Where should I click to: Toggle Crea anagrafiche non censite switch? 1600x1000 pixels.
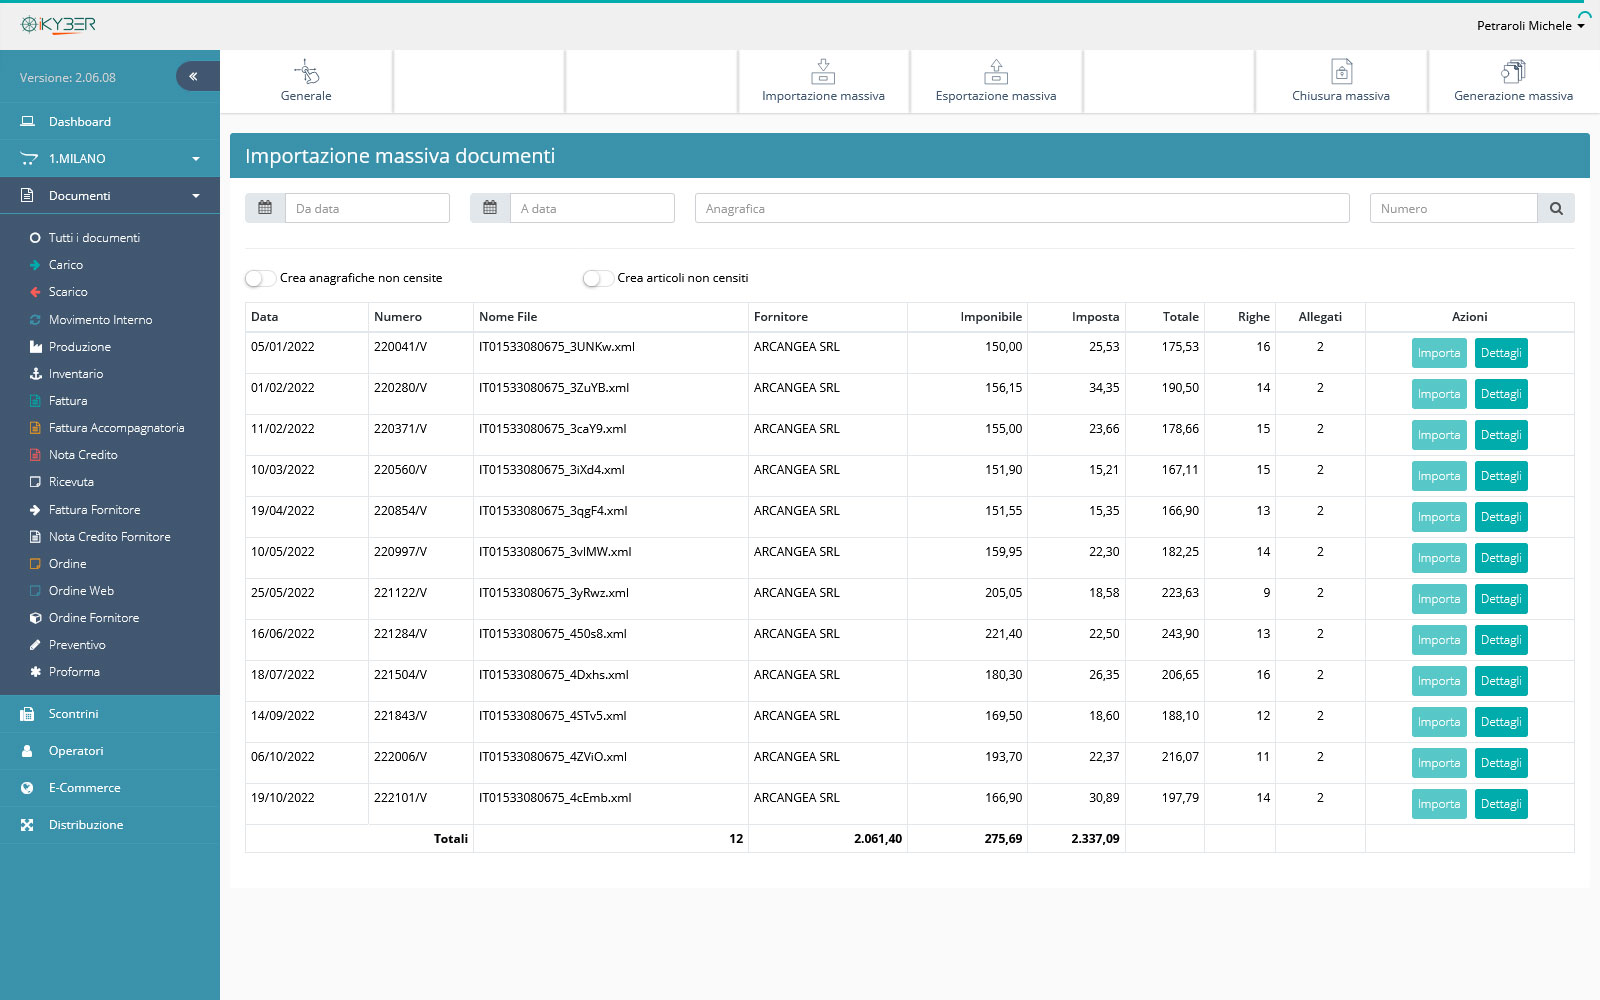click(x=260, y=278)
